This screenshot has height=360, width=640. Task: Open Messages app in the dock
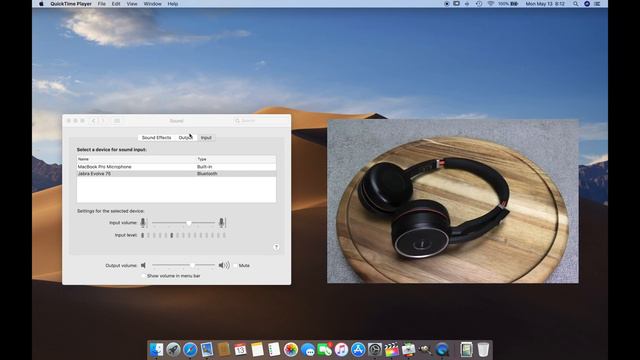tap(308, 350)
